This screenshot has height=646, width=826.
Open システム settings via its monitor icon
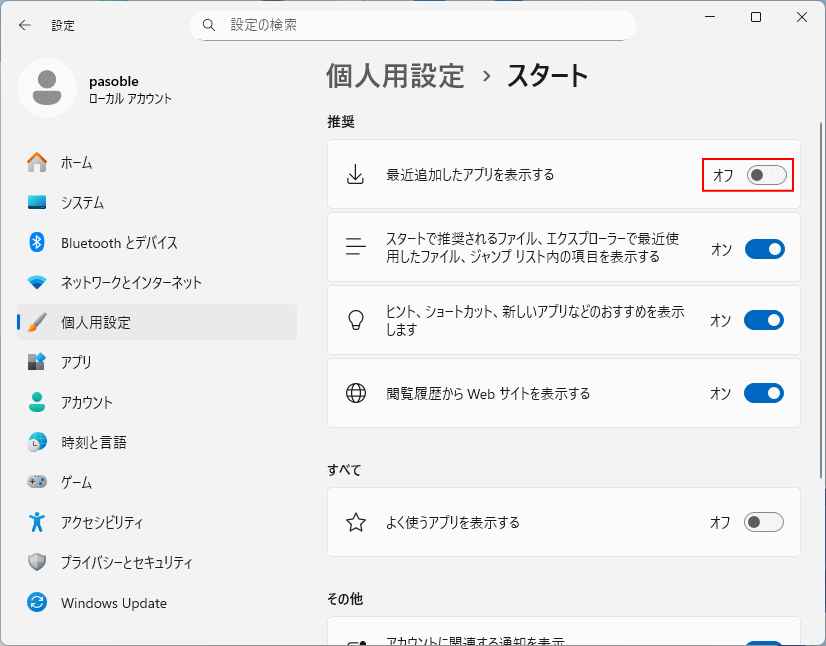35,202
